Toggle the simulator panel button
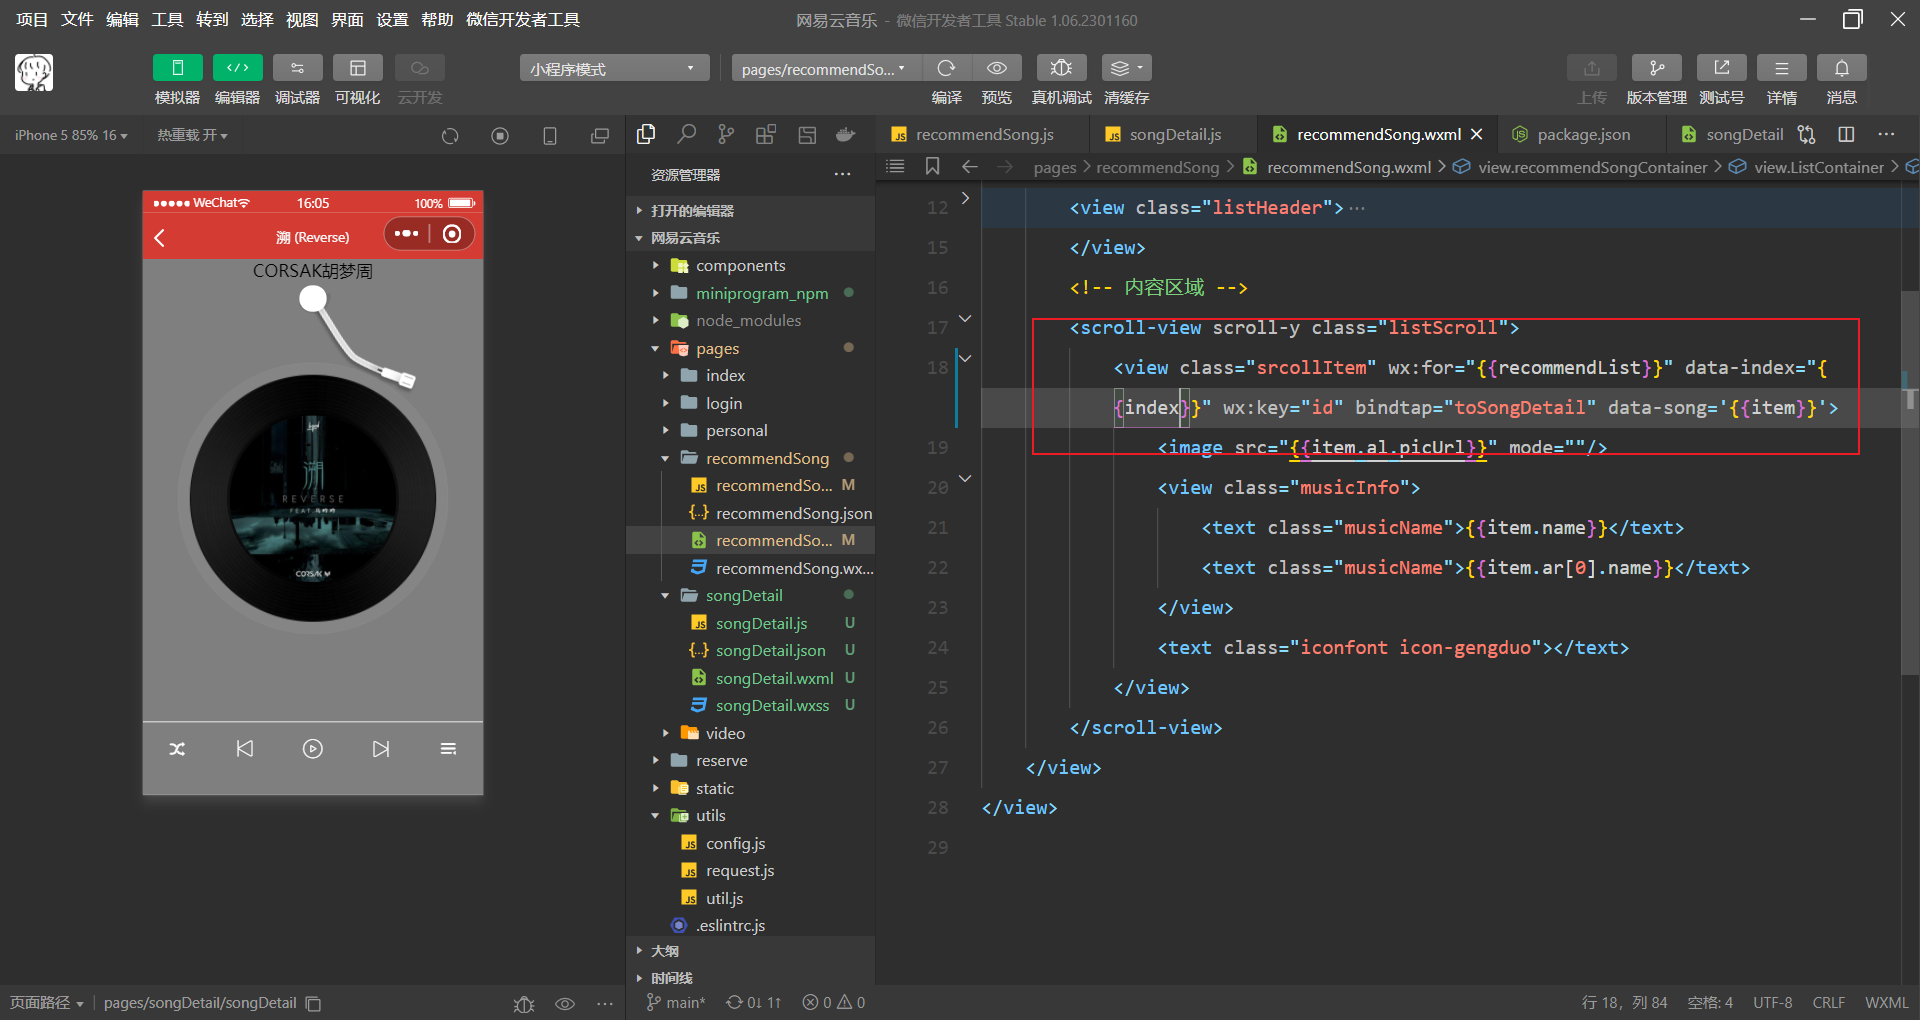Viewport: 1920px width, 1020px height. [x=177, y=68]
